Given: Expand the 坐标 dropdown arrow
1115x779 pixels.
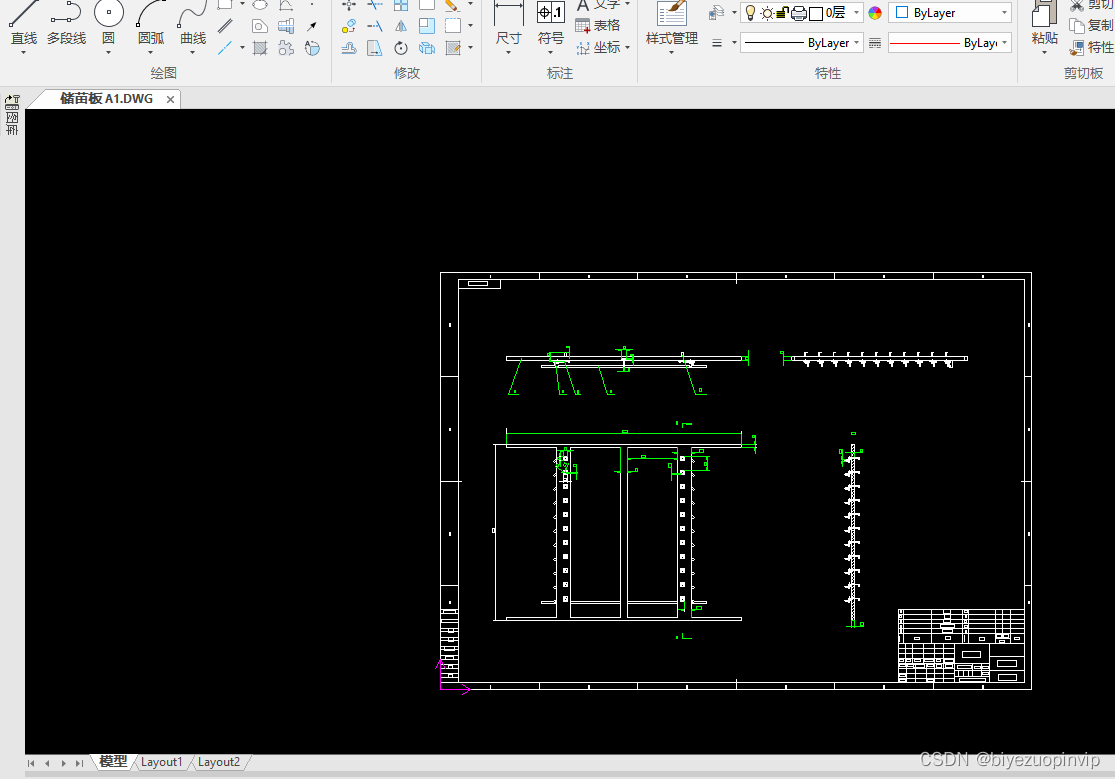Looking at the screenshot, I should click(628, 48).
